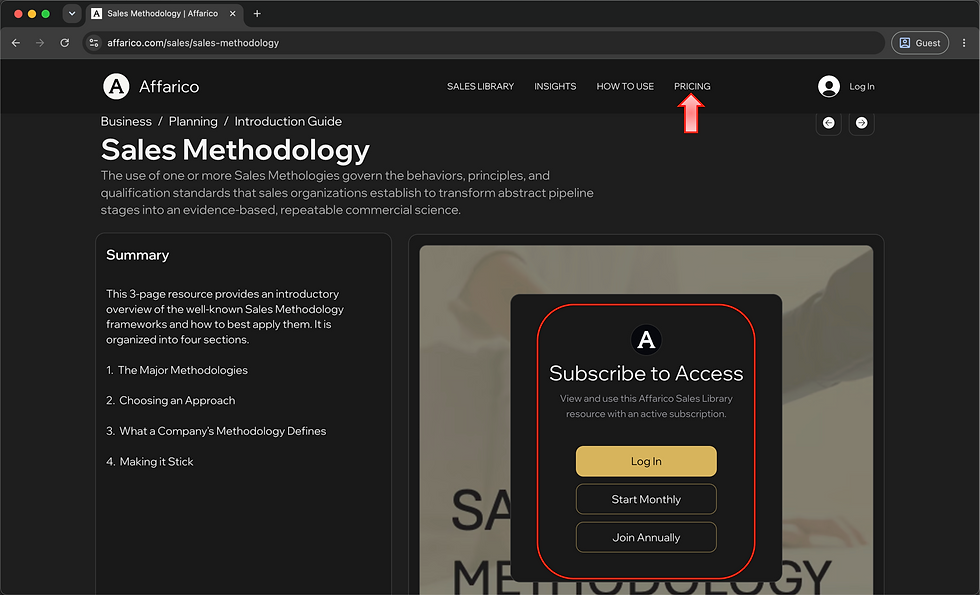Select the Sales Methodology browser tab
This screenshot has width=980, height=595.
164,14
